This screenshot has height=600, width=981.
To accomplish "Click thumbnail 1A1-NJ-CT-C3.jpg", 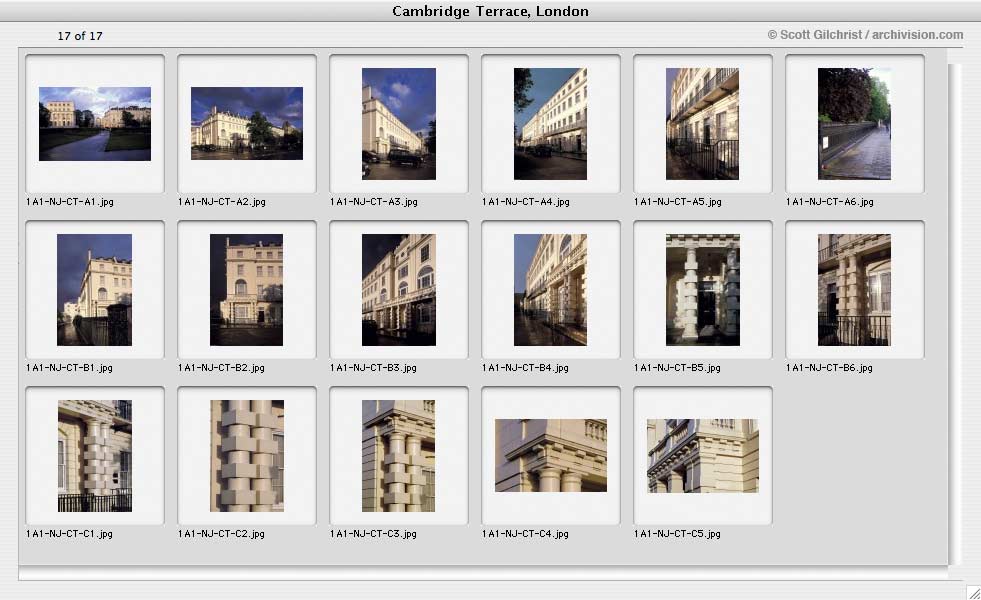I will pos(399,455).
